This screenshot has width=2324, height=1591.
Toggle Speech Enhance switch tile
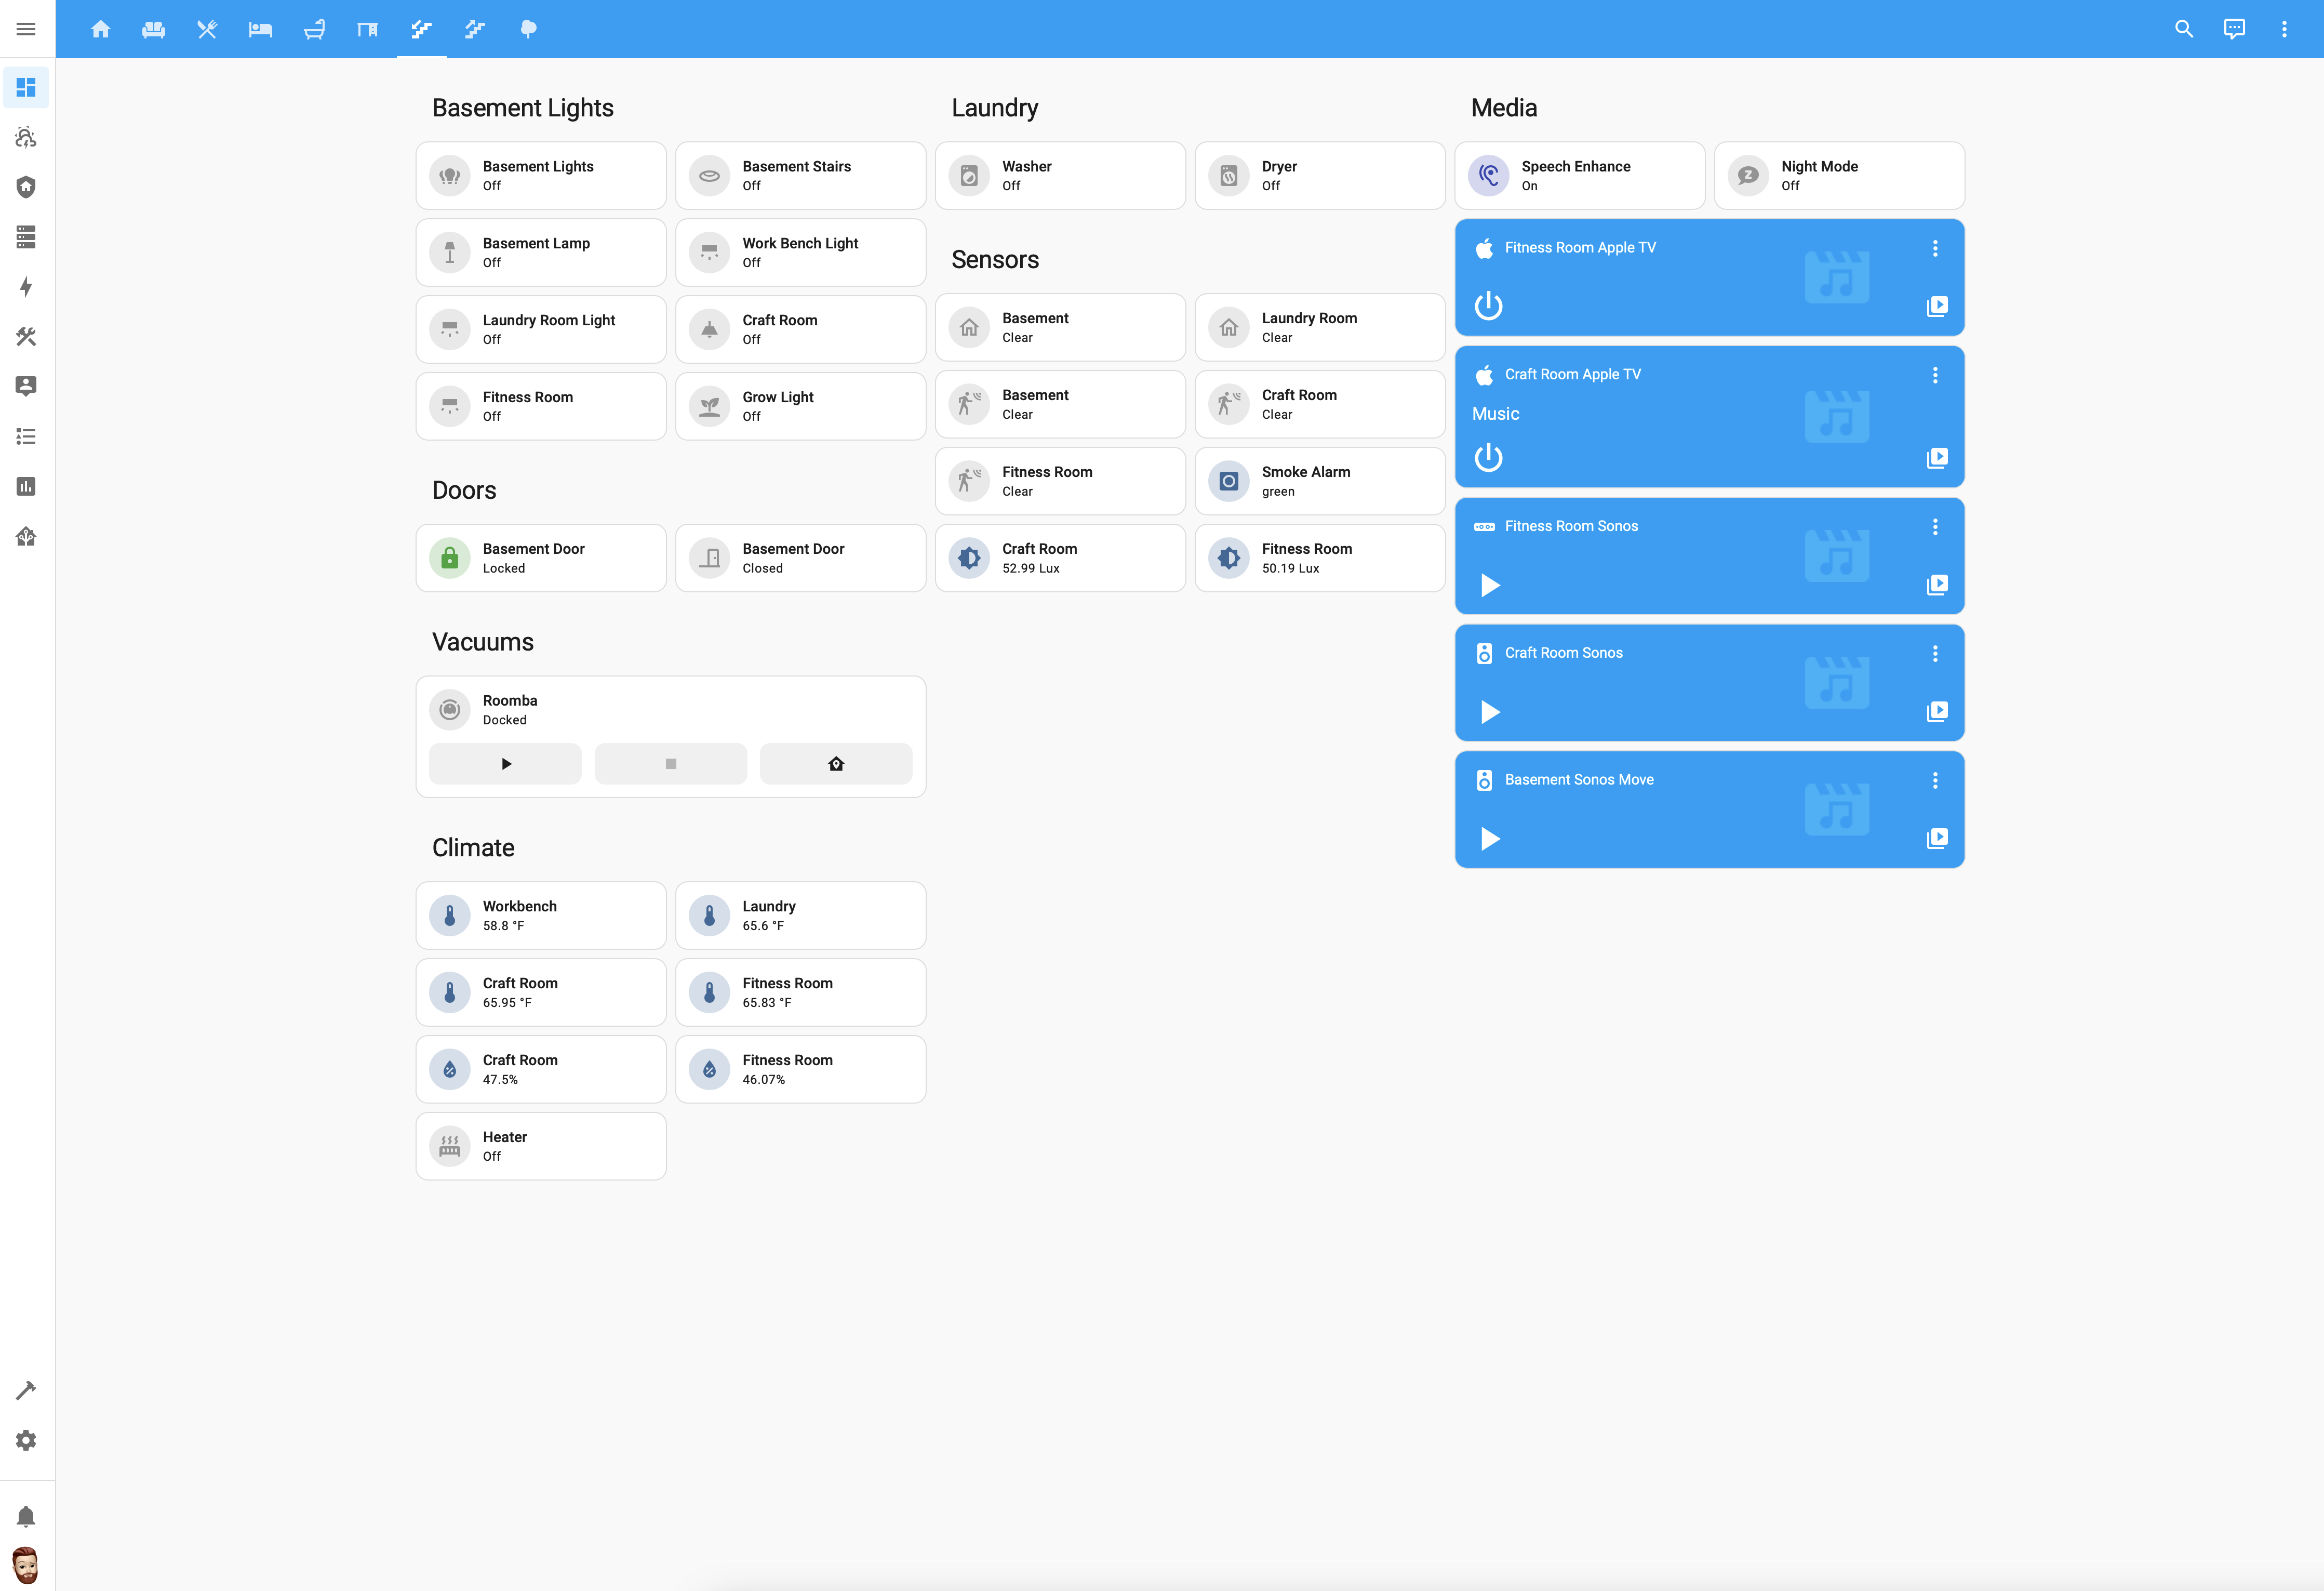pyautogui.click(x=1488, y=176)
